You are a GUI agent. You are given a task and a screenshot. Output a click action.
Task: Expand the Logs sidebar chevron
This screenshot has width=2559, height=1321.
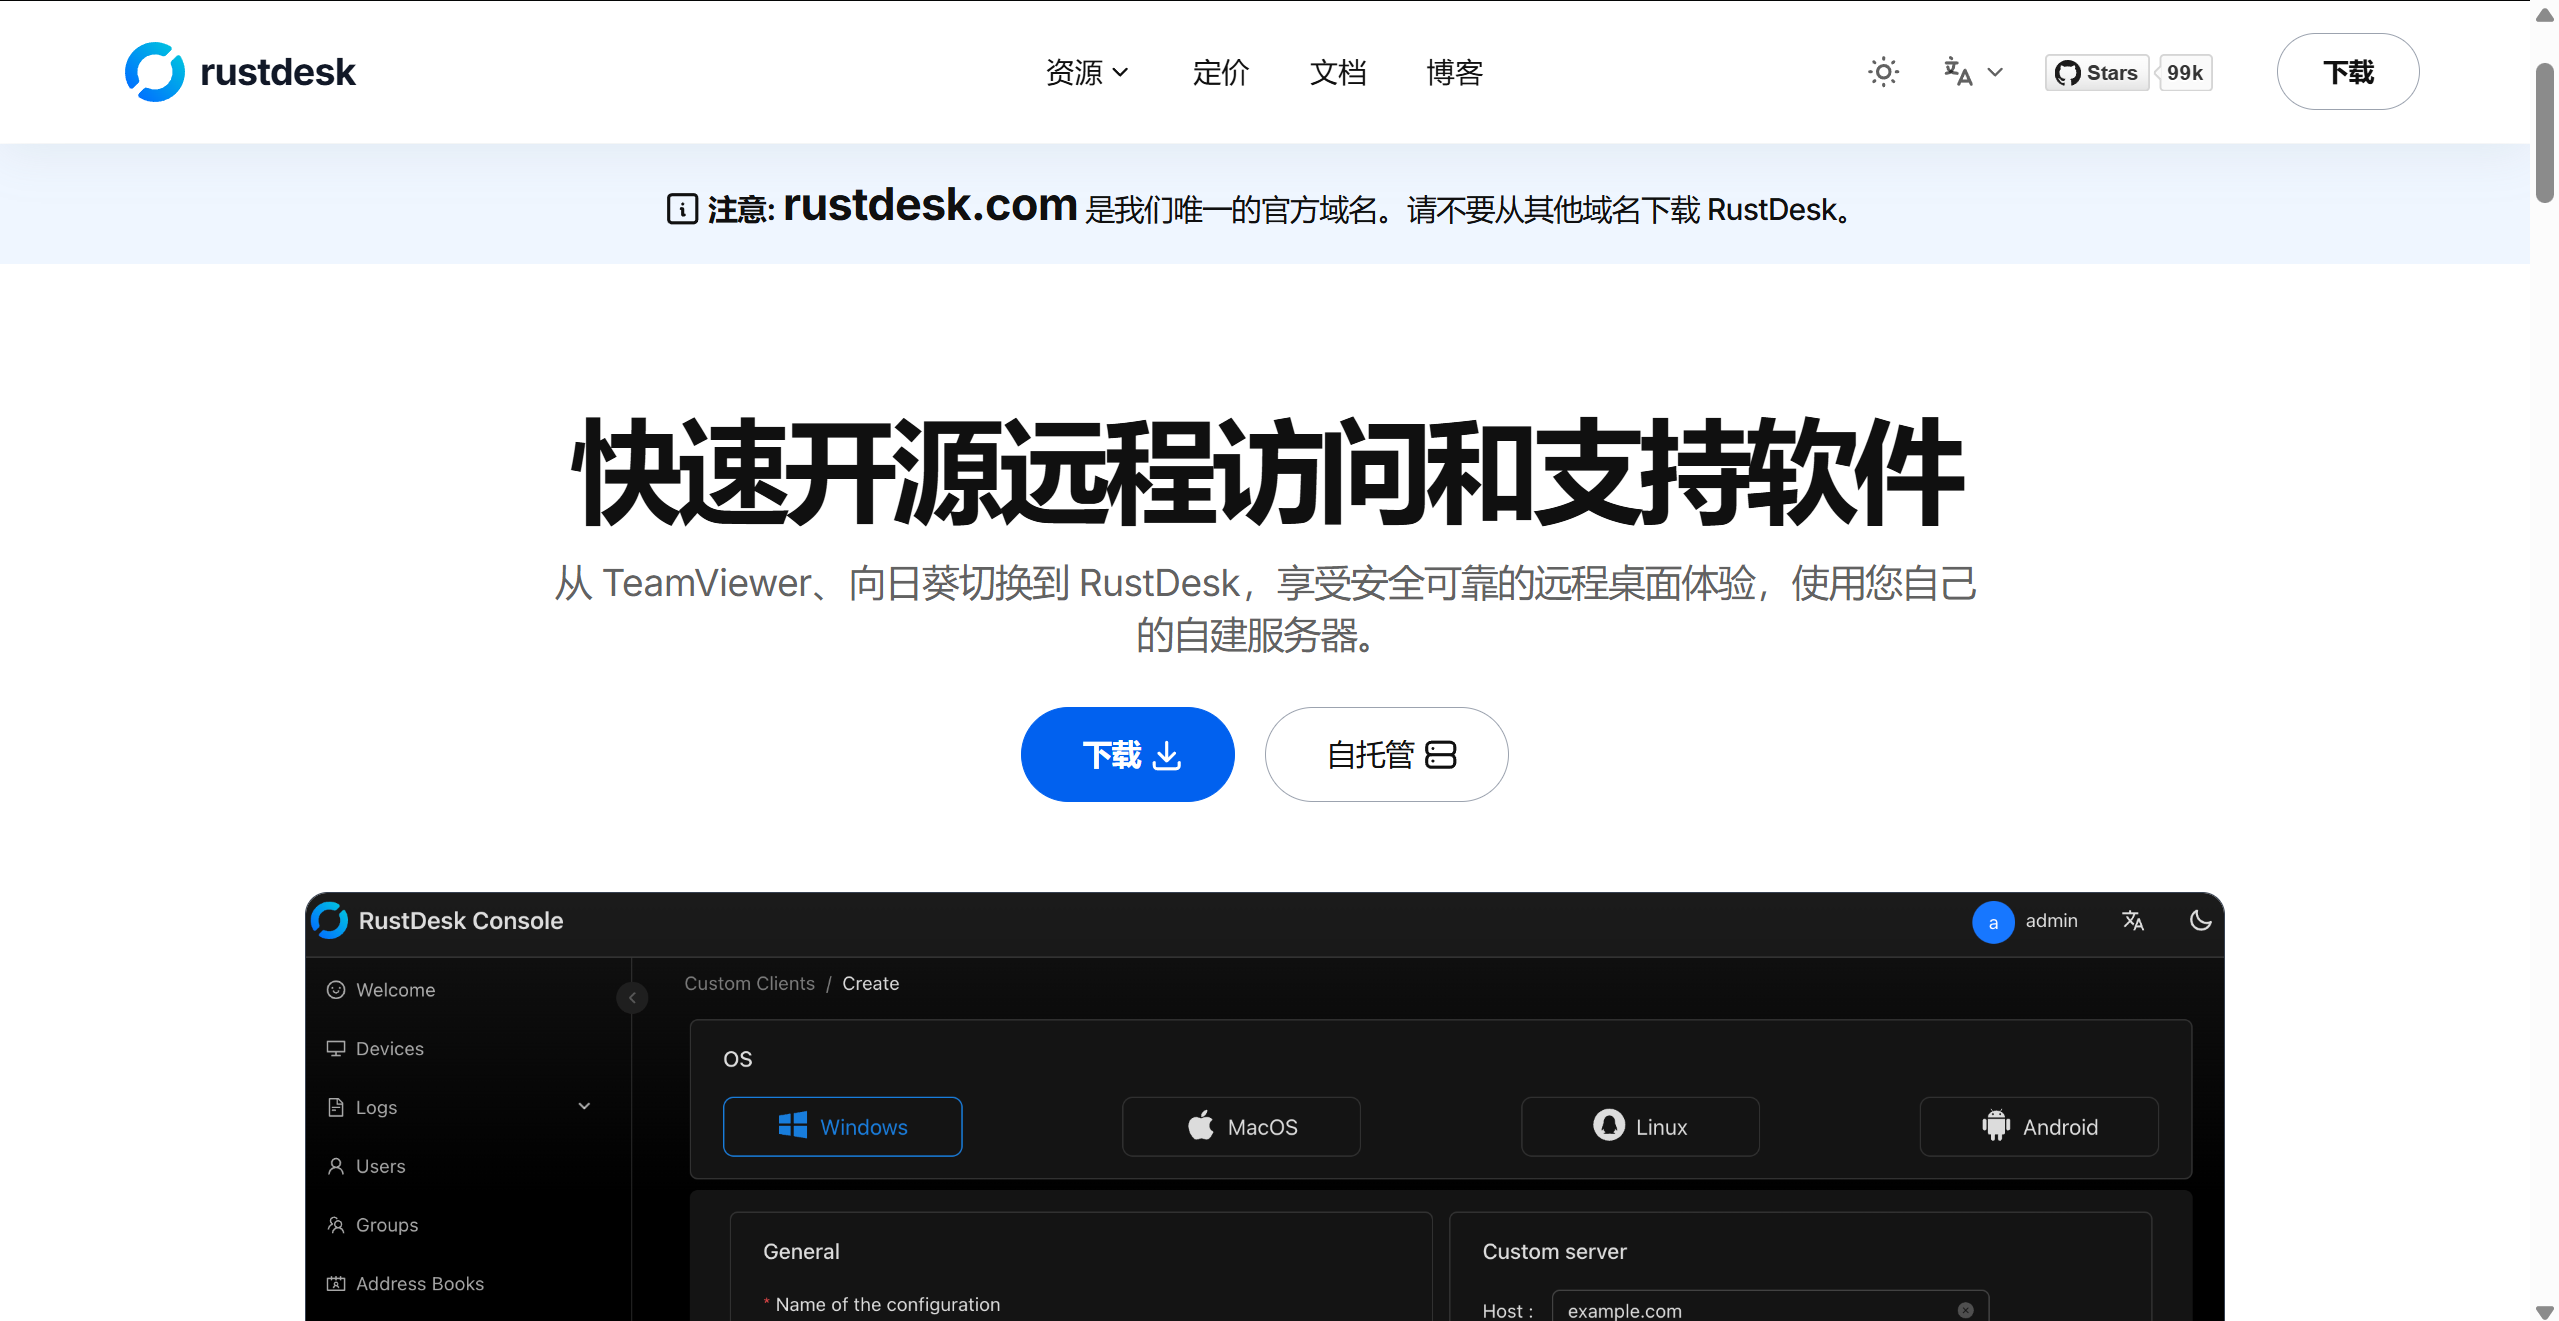pos(584,1106)
